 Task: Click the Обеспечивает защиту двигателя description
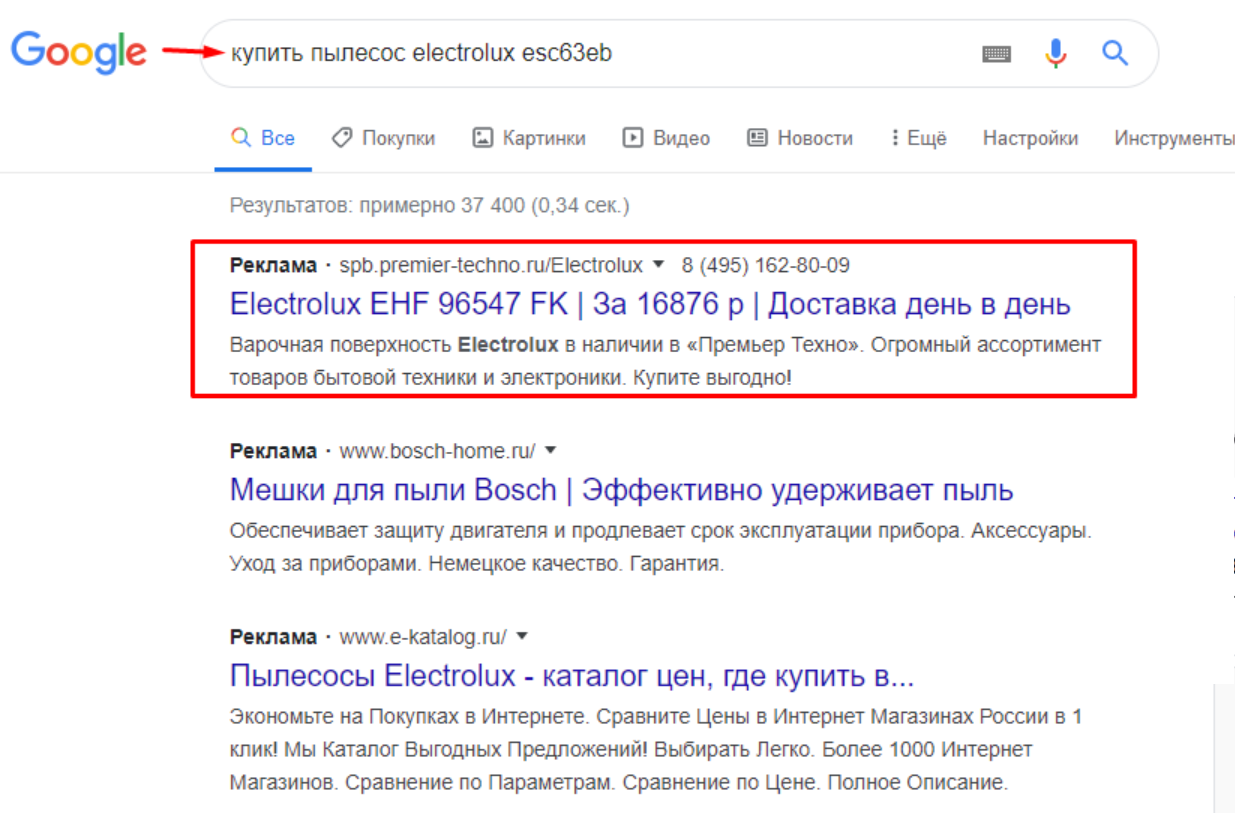pyautogui.click(x=660, y=547)
